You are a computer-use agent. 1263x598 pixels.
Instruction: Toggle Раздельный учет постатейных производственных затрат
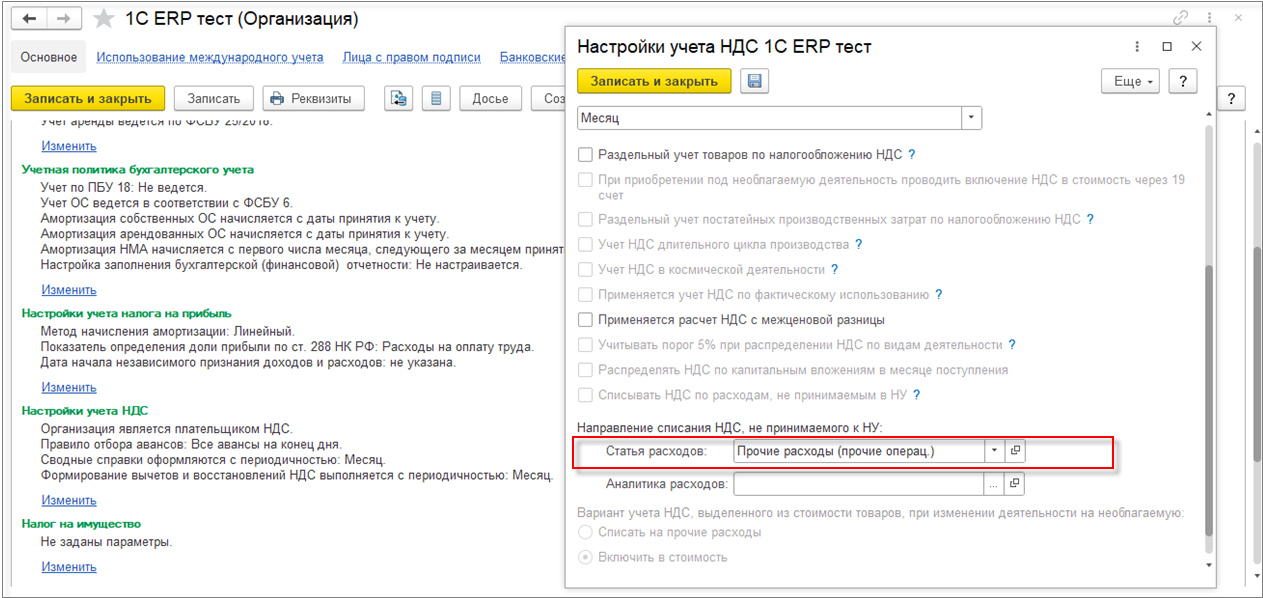586,219
